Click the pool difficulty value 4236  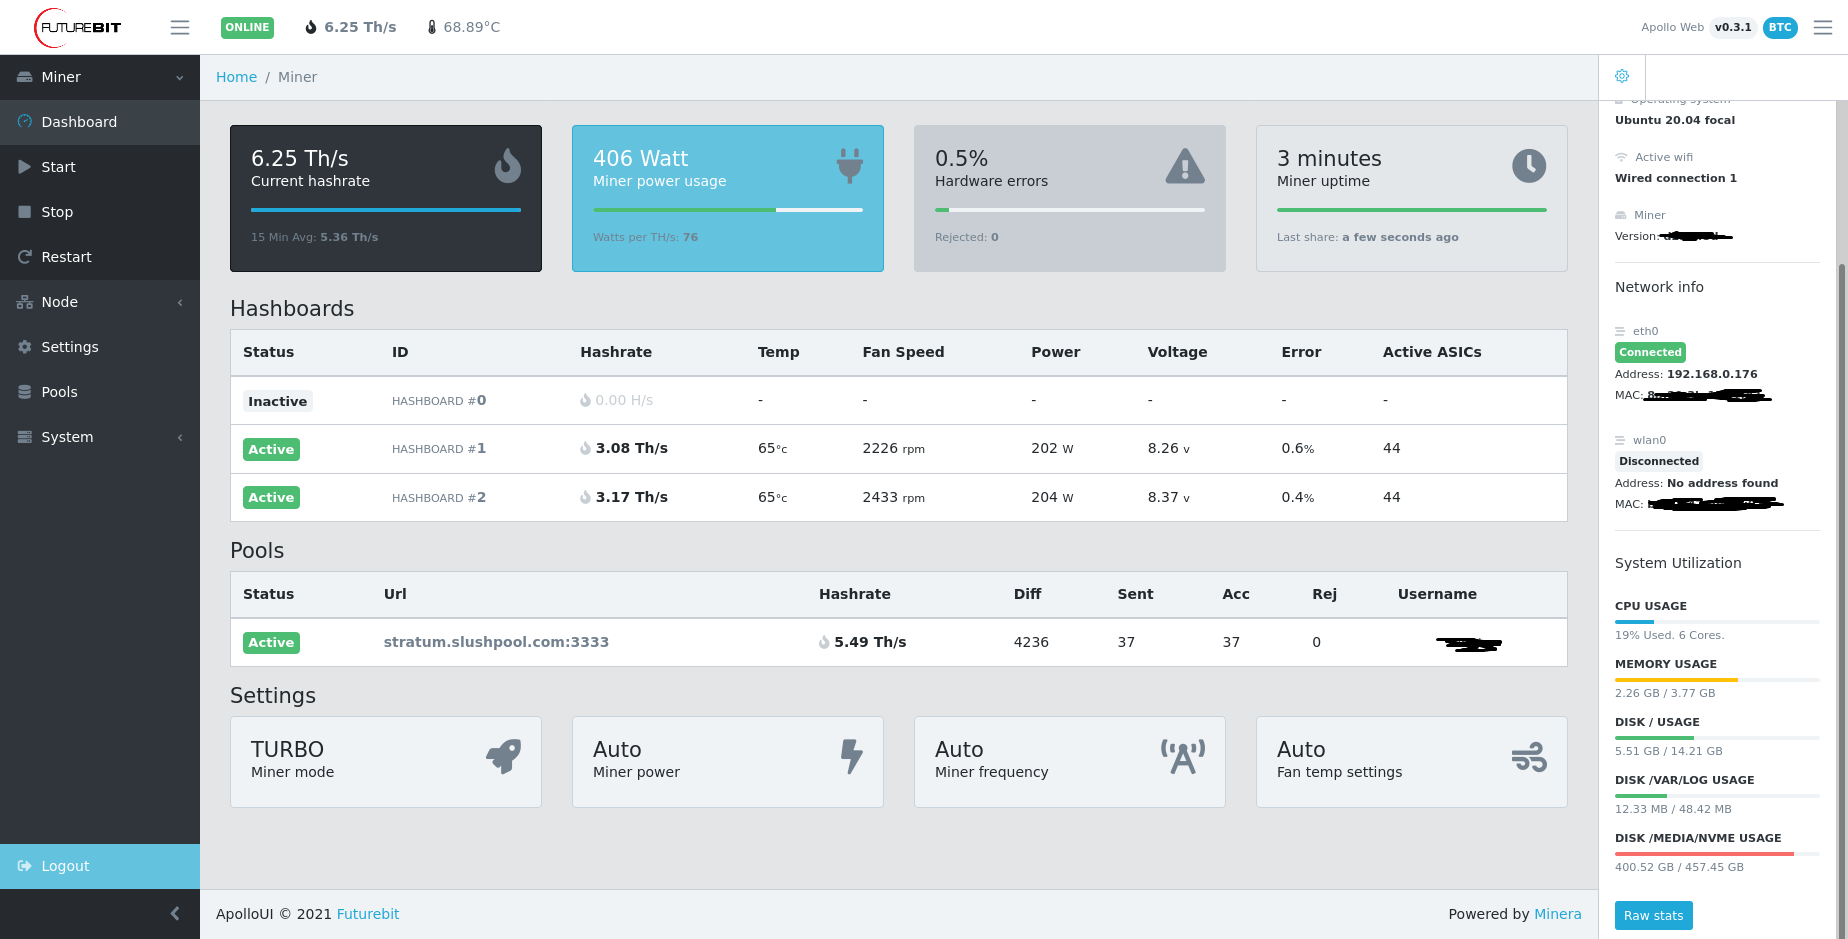coord(1031,642)
